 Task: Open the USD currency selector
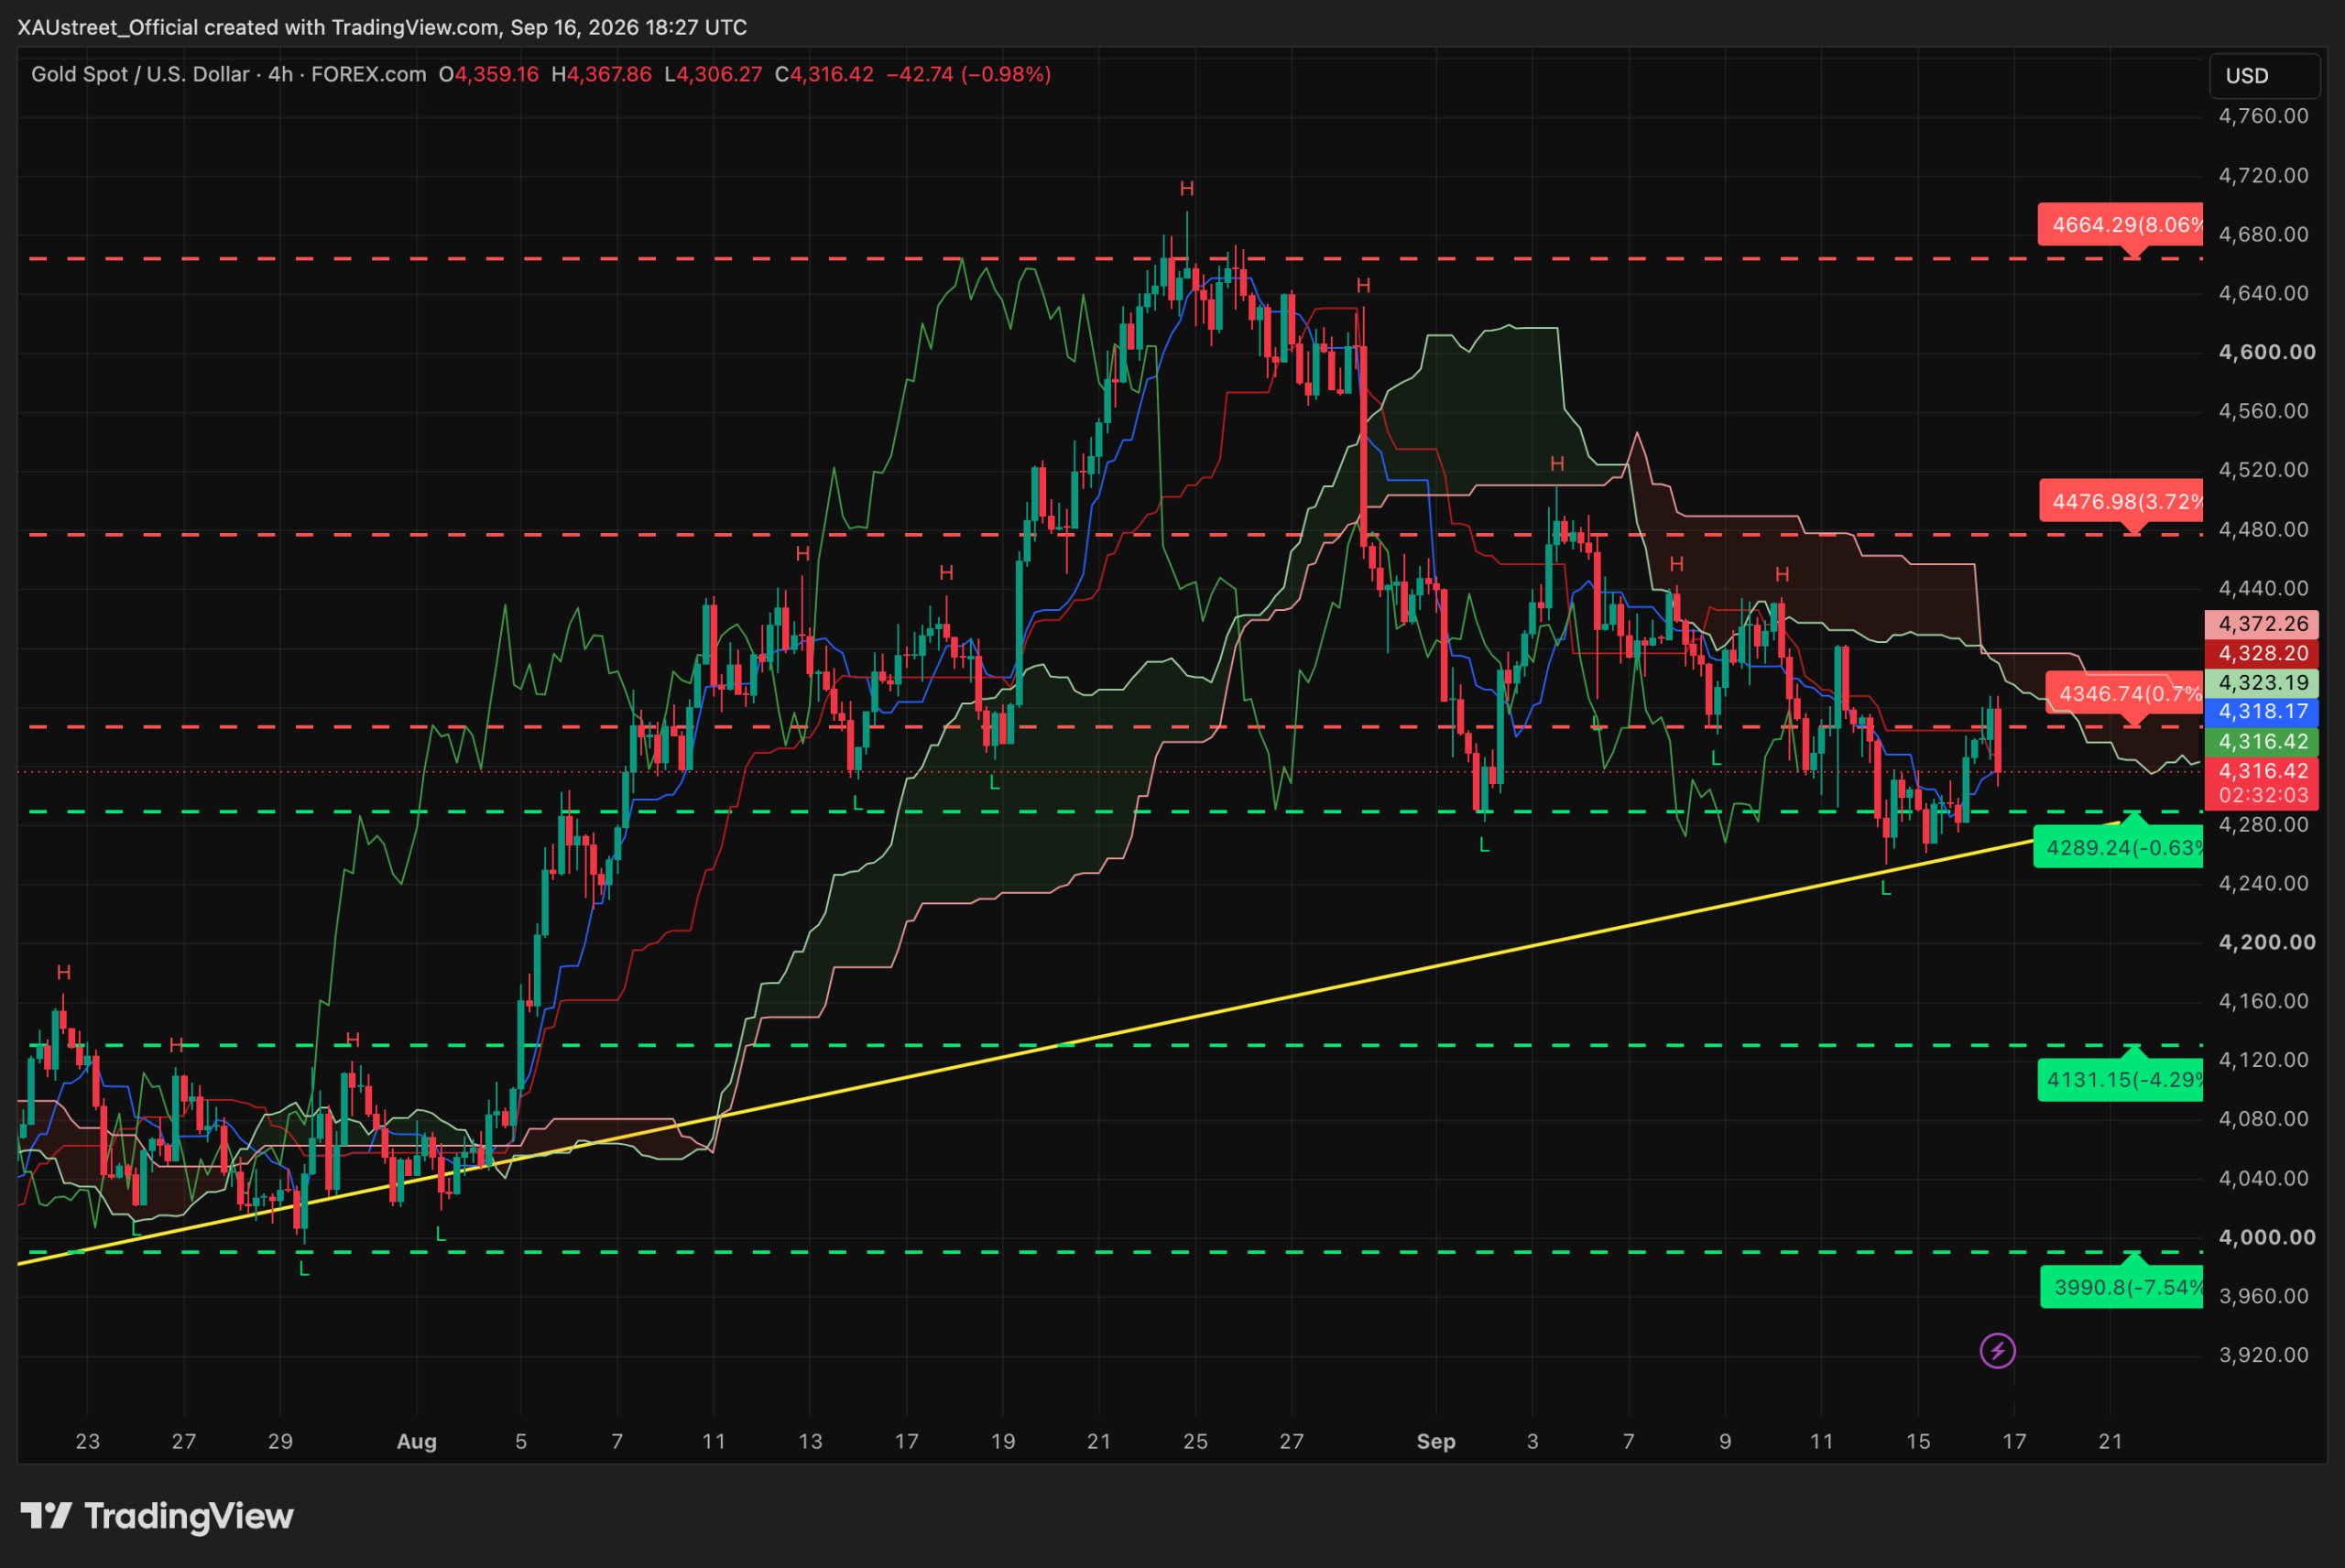pos(2263,76)
